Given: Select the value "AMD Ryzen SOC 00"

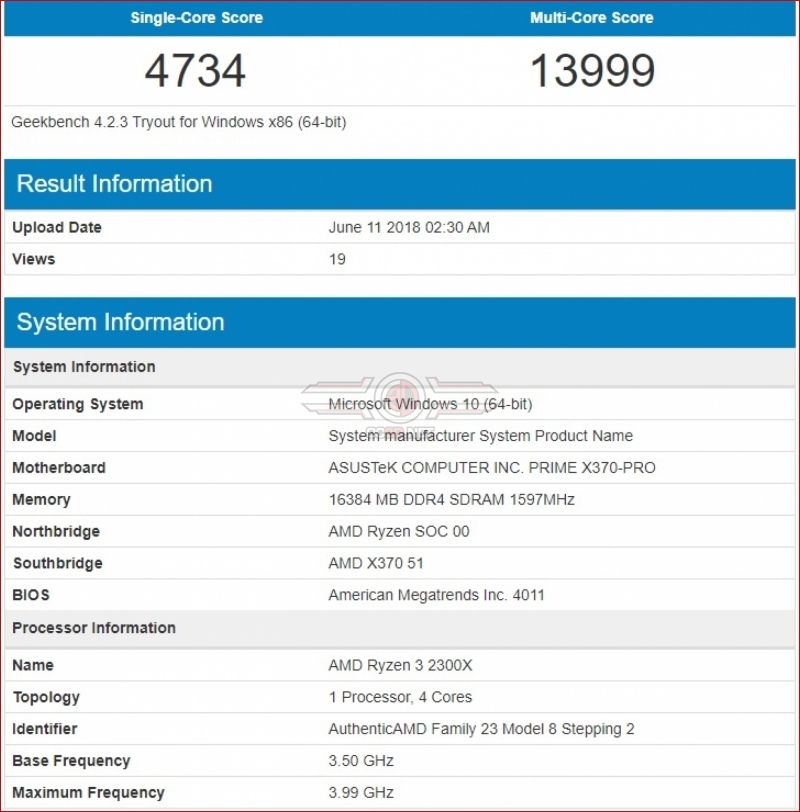Looking at the screenshot, I should pos(399,531).
